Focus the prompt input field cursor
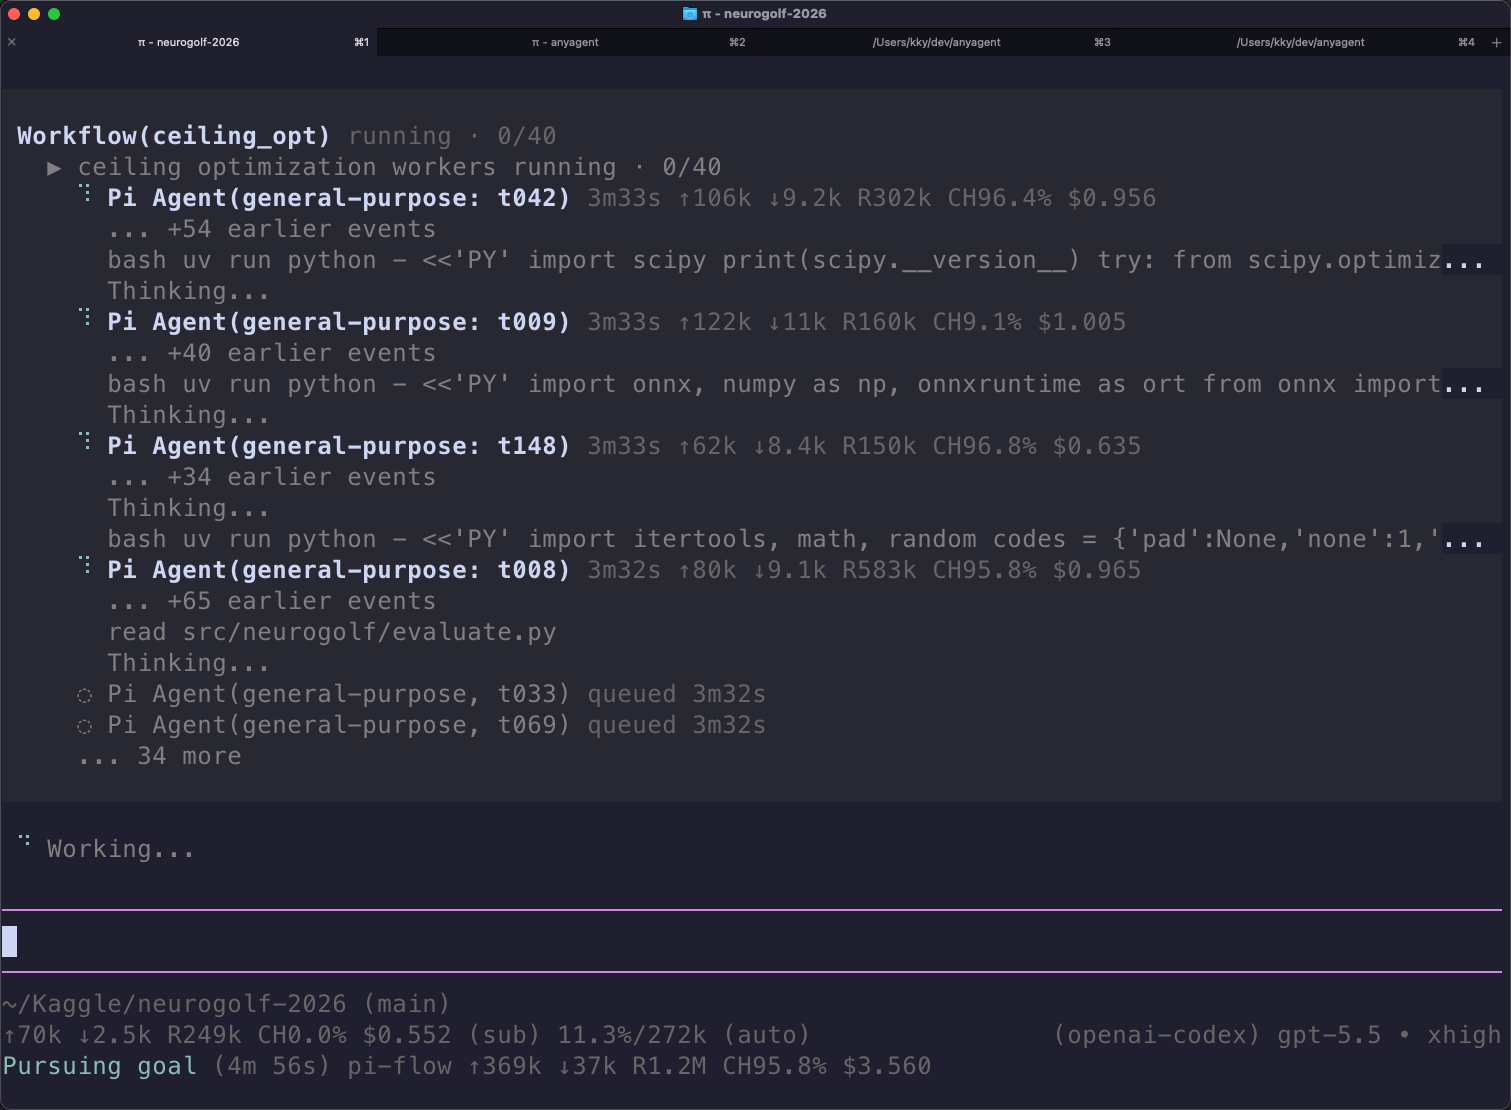The width and height of the screenshot is (1511, 1110). (9, 941)
